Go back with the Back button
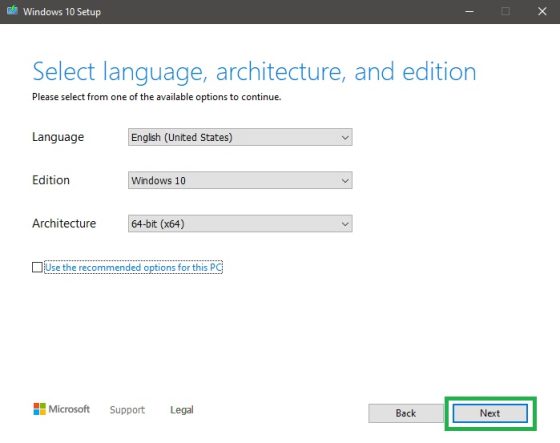The height and width of the screenshot is (443, 560). [x=406, y=413]
